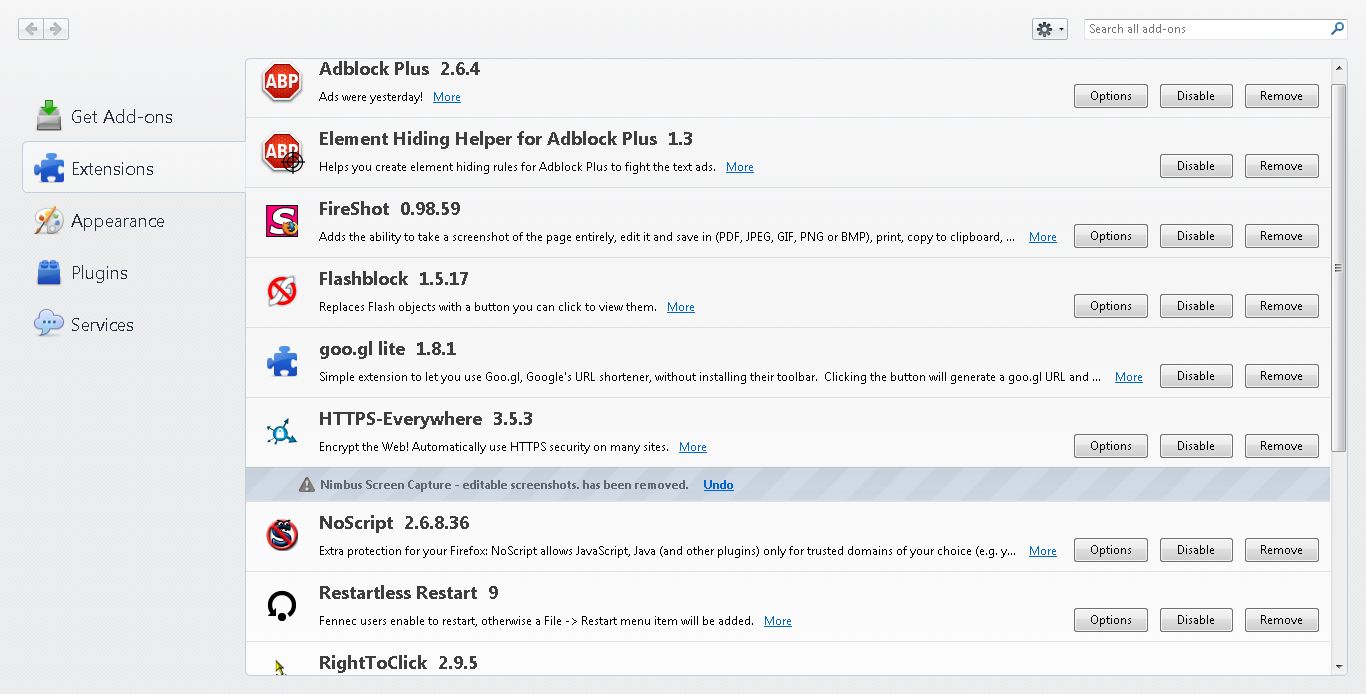Disable Element Hiding Helper
This screenshot has height=694, width=1366.
pos(1196,166)
